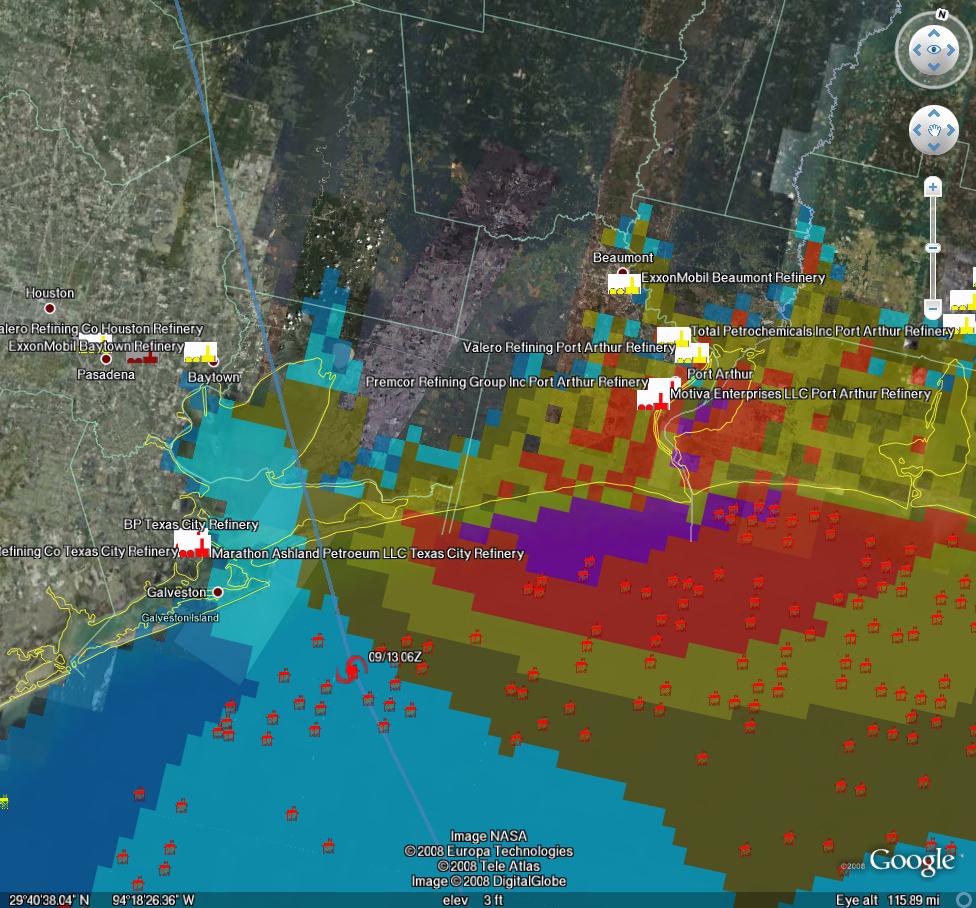
Task: Open the ExxonMobil Baytown Refinery icon
Action: tap(200, 352)
